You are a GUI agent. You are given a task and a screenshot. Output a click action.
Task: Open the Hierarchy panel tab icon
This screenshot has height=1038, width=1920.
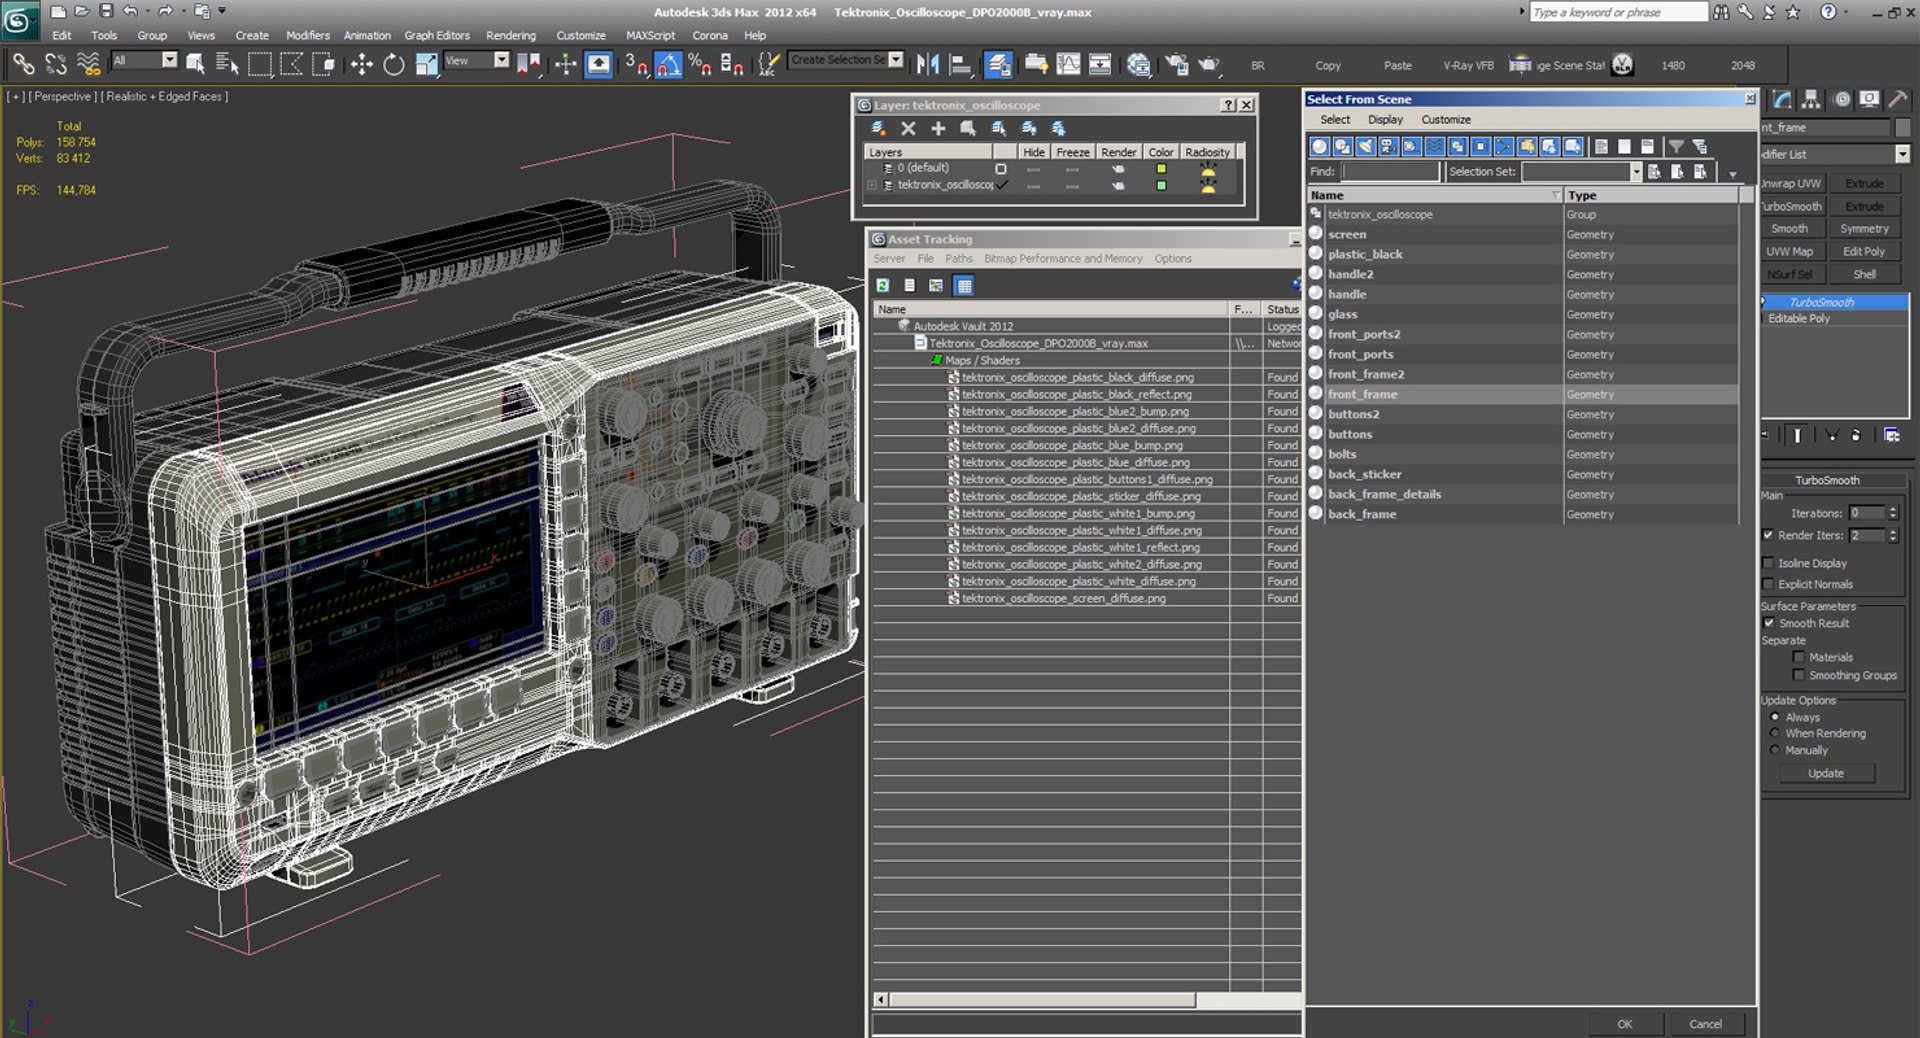[1811, 100]
